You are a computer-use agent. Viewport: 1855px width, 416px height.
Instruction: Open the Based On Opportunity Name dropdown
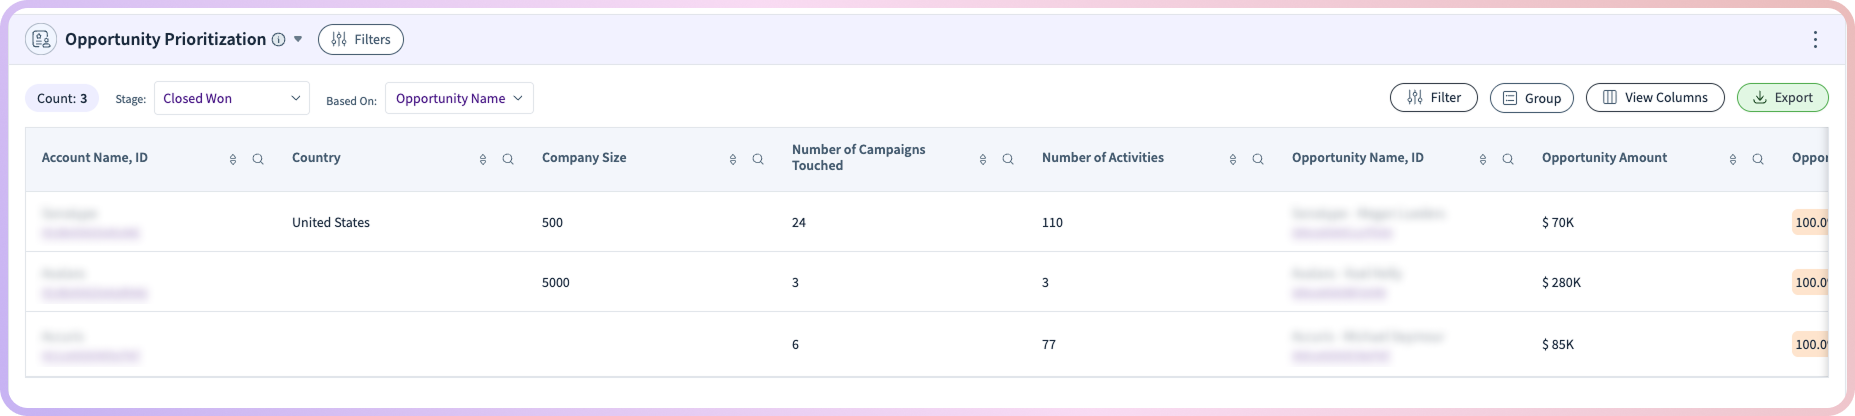pos(459,98)
